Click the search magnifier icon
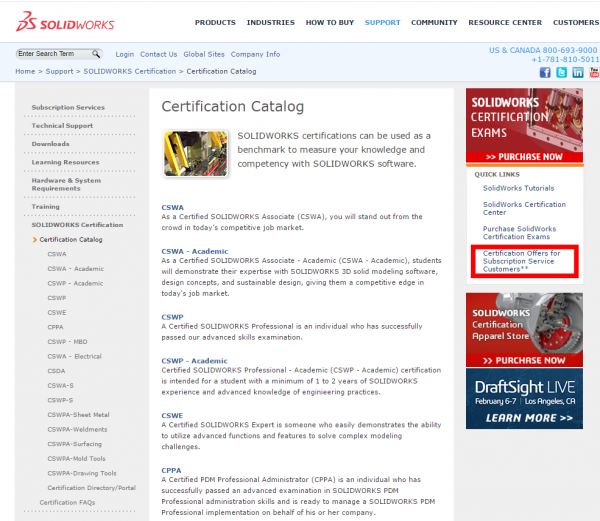Image resolution: width=600 pixels, height=521 pixels. (x=96, y=54)
